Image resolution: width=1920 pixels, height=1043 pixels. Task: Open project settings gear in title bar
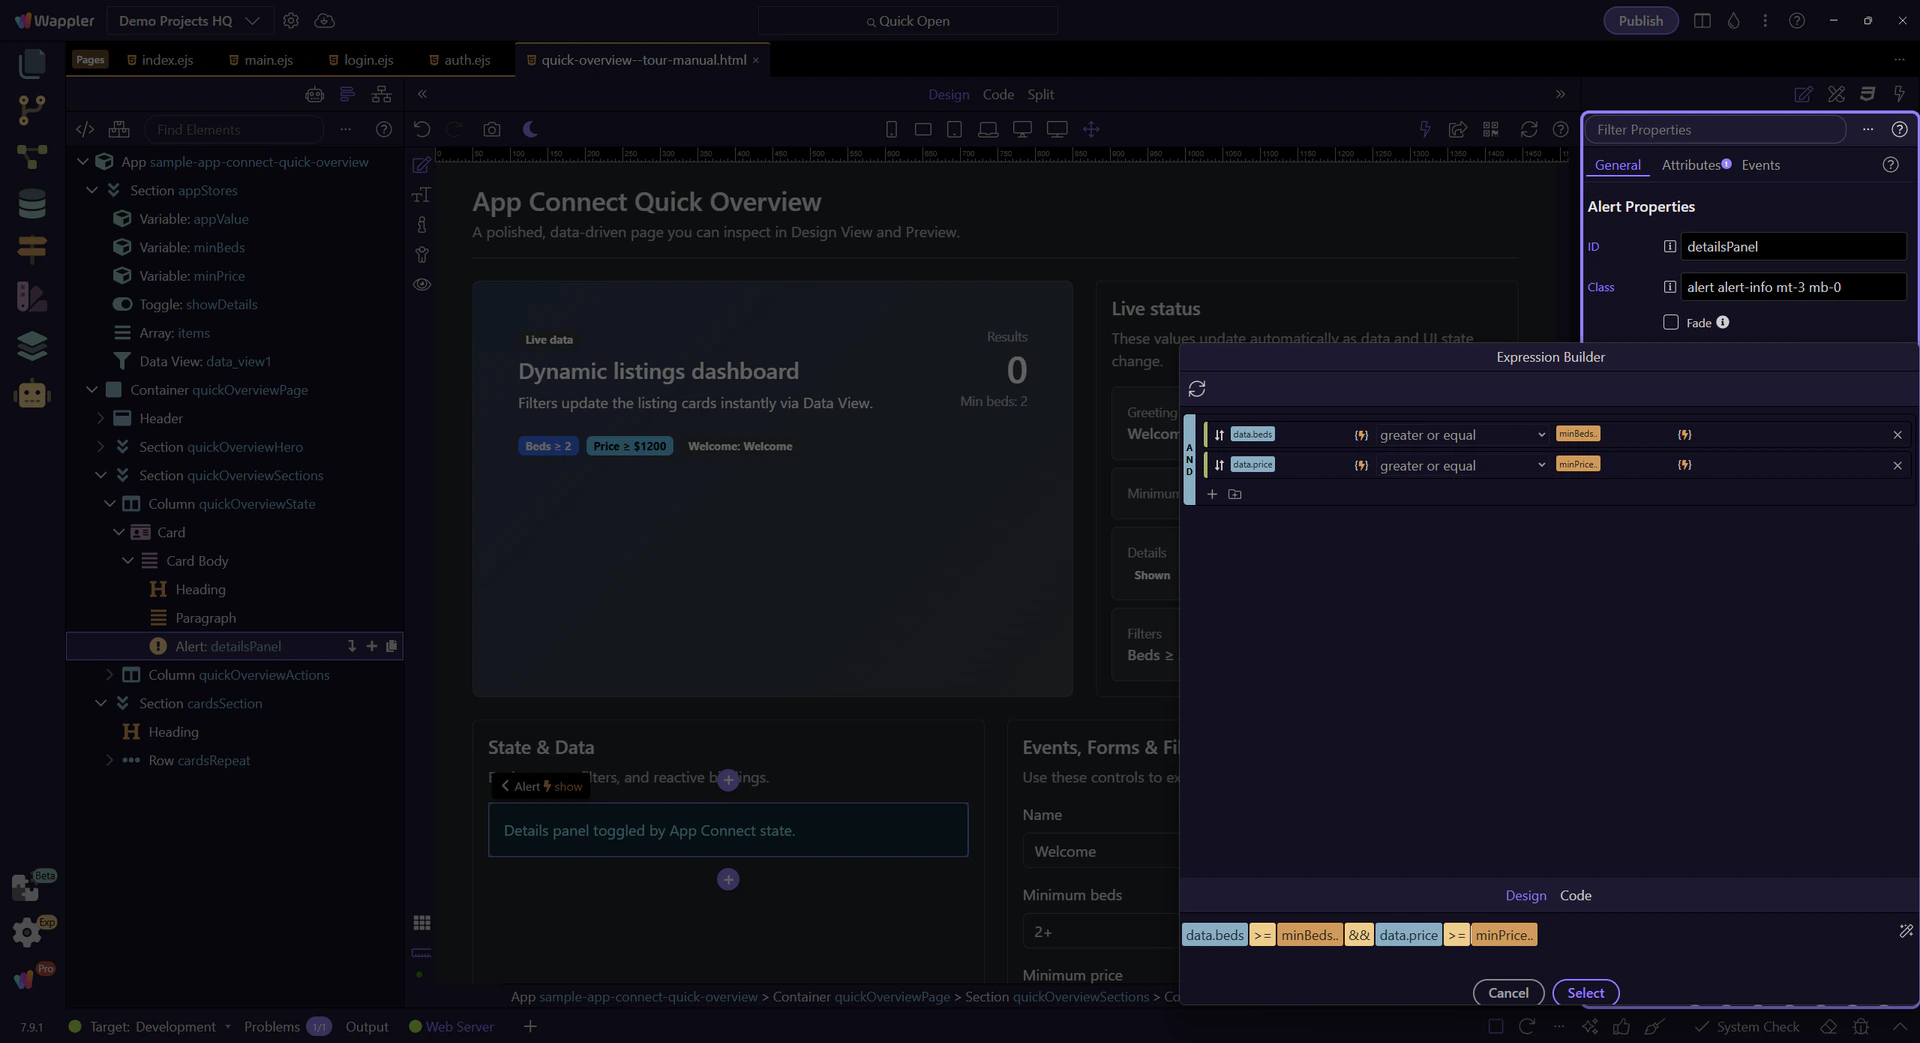291,21
